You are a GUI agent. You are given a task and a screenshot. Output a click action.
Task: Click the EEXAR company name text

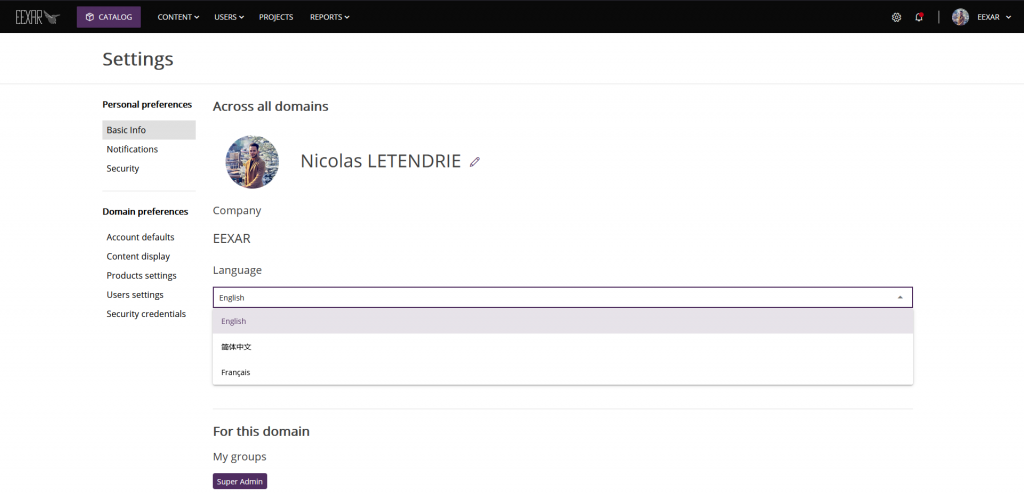(x=232, y=238)
